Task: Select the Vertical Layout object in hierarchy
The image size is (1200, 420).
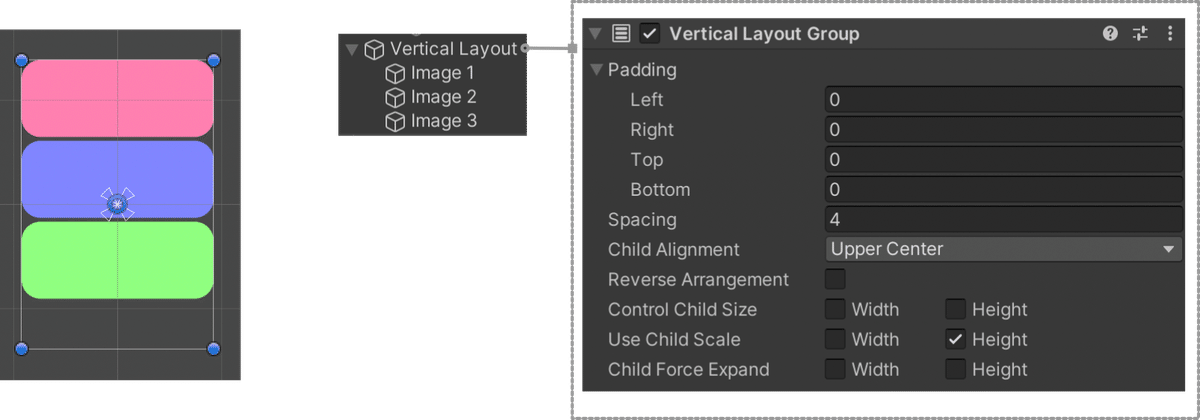Action: click(453, 49)
